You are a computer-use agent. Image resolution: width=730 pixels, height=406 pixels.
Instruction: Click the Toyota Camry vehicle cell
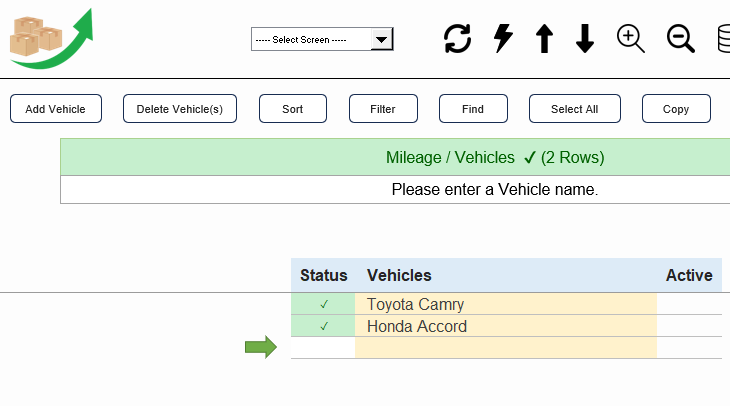point(506,304)
